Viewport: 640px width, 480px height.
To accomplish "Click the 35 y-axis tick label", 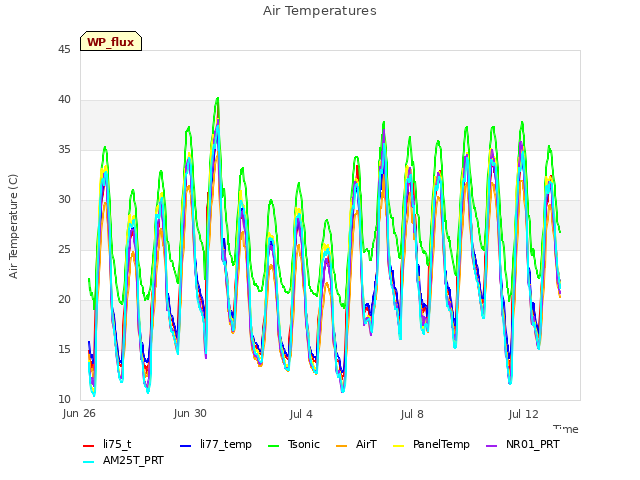I will [64, 149].
